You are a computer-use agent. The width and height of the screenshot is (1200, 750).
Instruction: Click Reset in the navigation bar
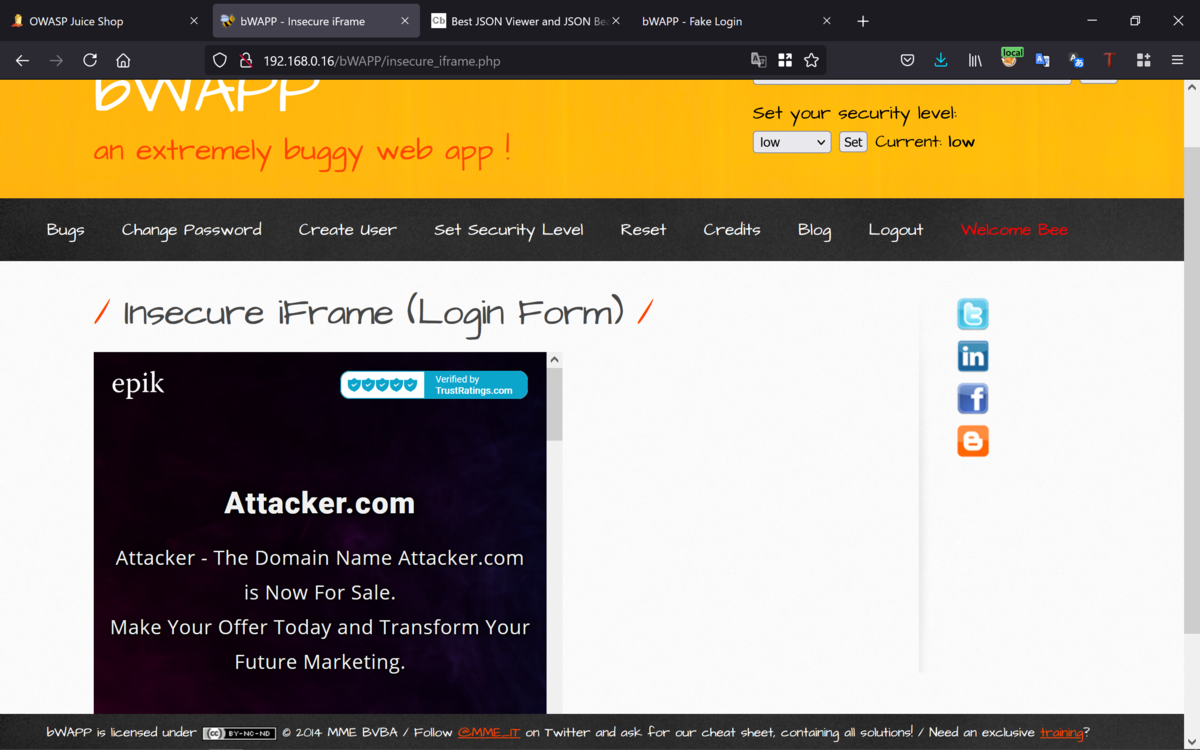[x=643, y=230]
